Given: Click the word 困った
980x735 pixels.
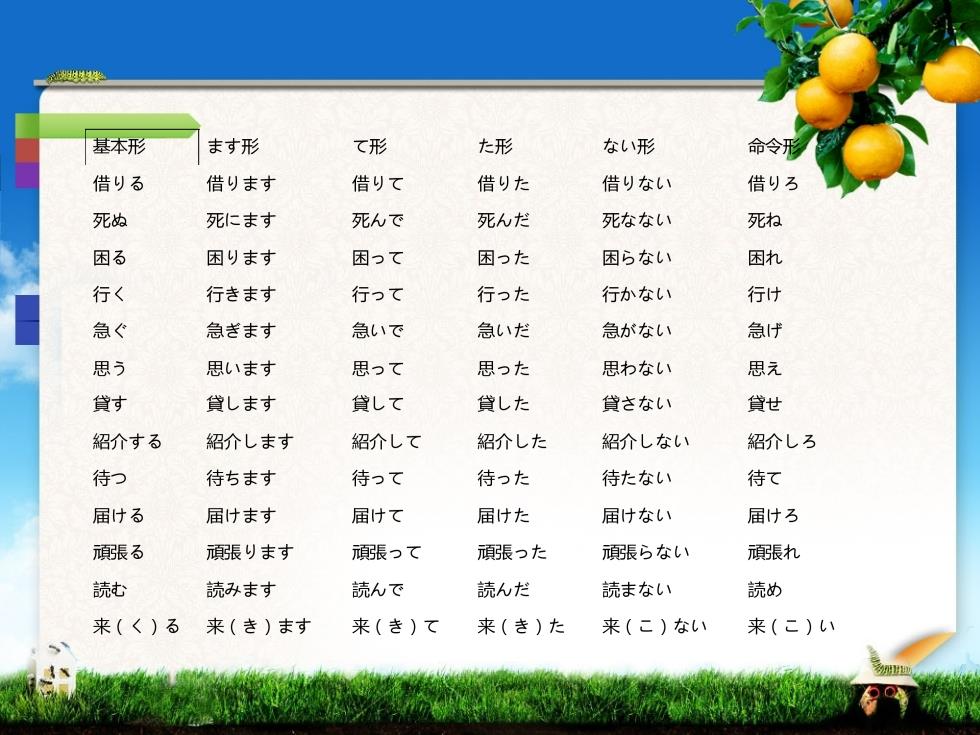Looking at the screenshot, I should (504, 258).
